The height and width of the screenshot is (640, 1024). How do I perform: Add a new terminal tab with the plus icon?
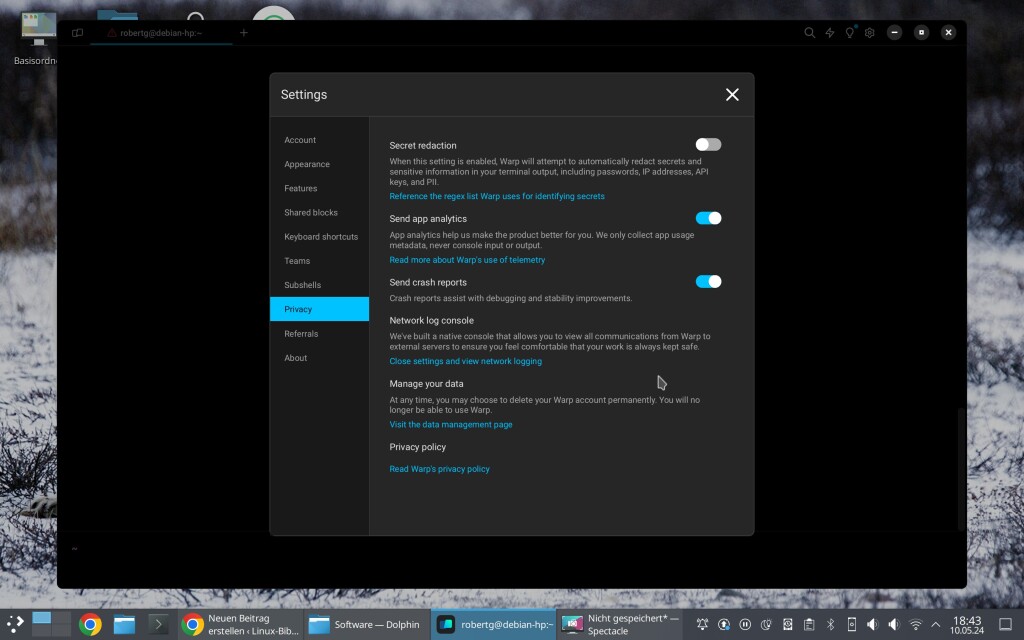tap(244, 33)
